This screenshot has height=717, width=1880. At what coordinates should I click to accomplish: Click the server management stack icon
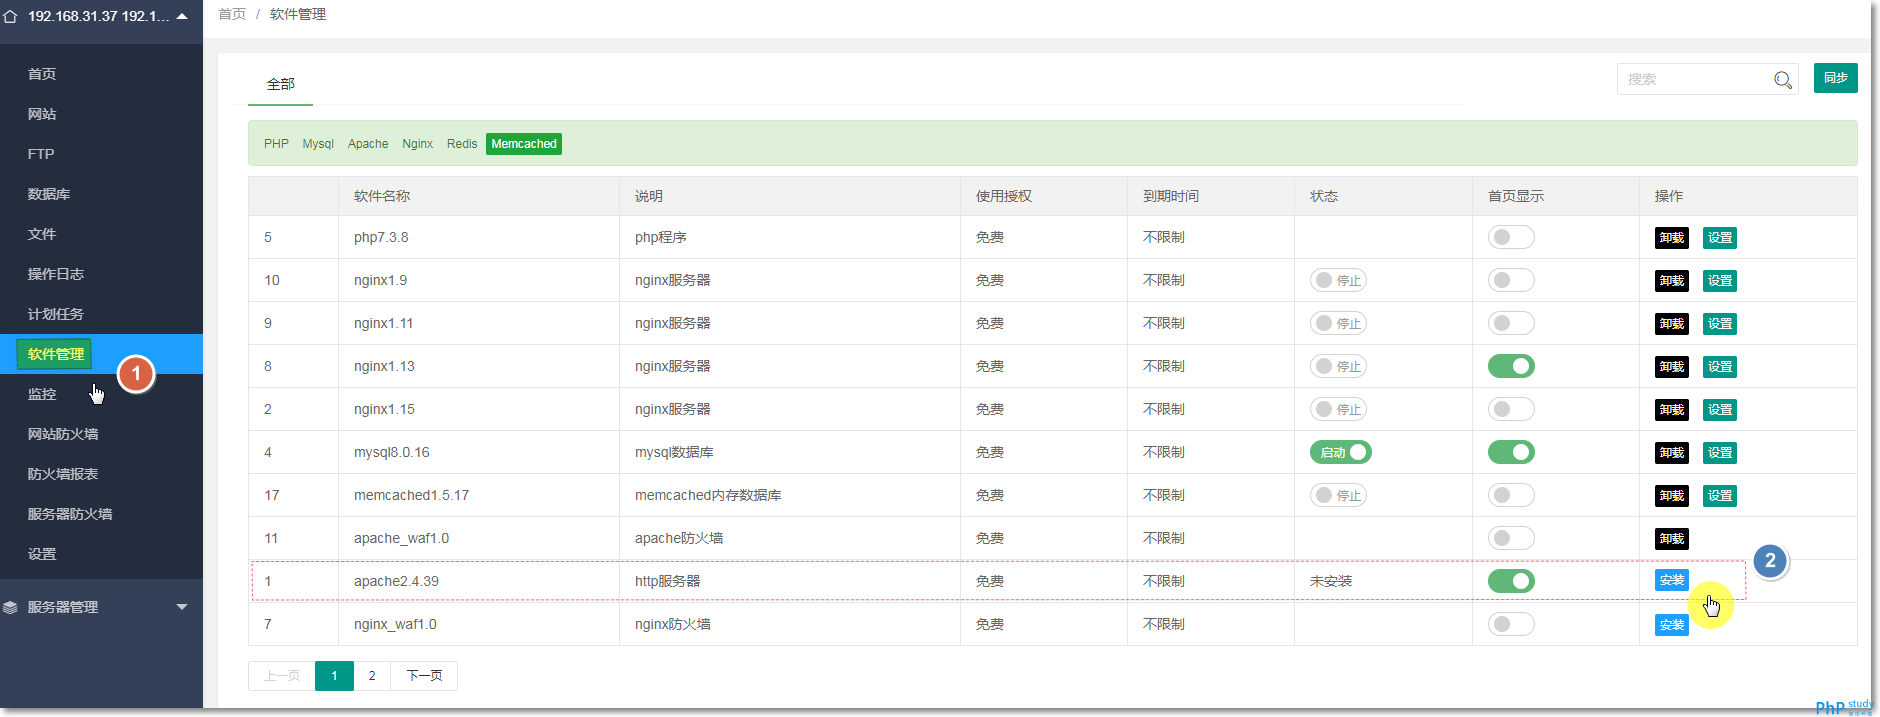(11, 607)
